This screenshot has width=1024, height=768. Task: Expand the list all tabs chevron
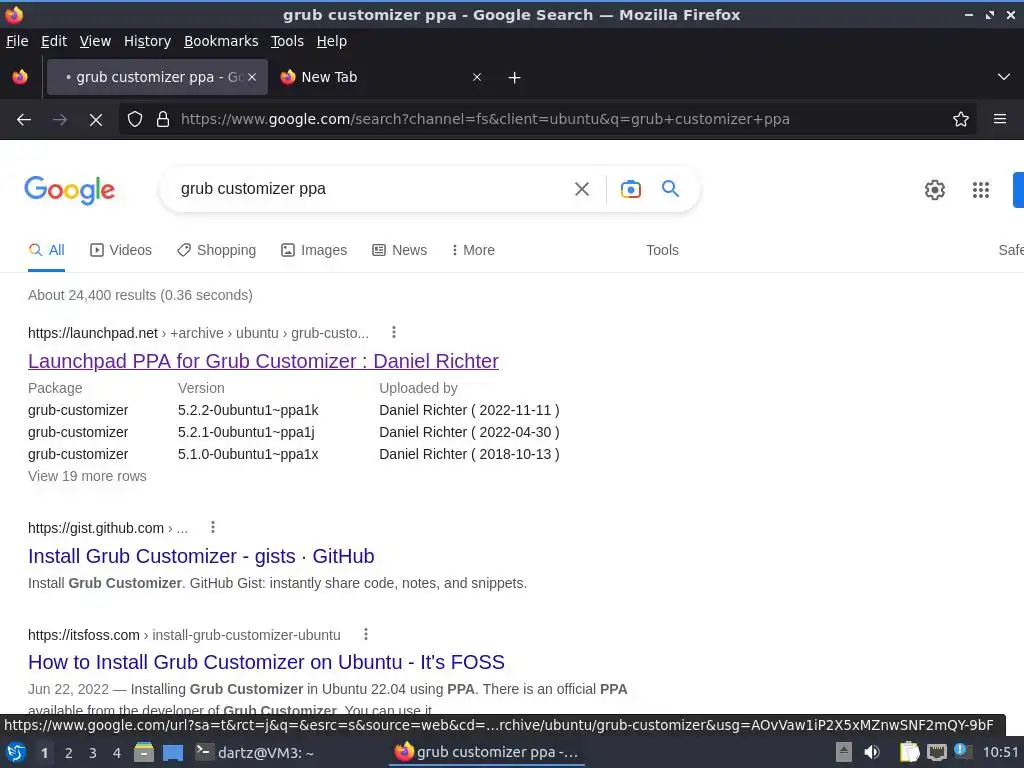coord(1004,78)
